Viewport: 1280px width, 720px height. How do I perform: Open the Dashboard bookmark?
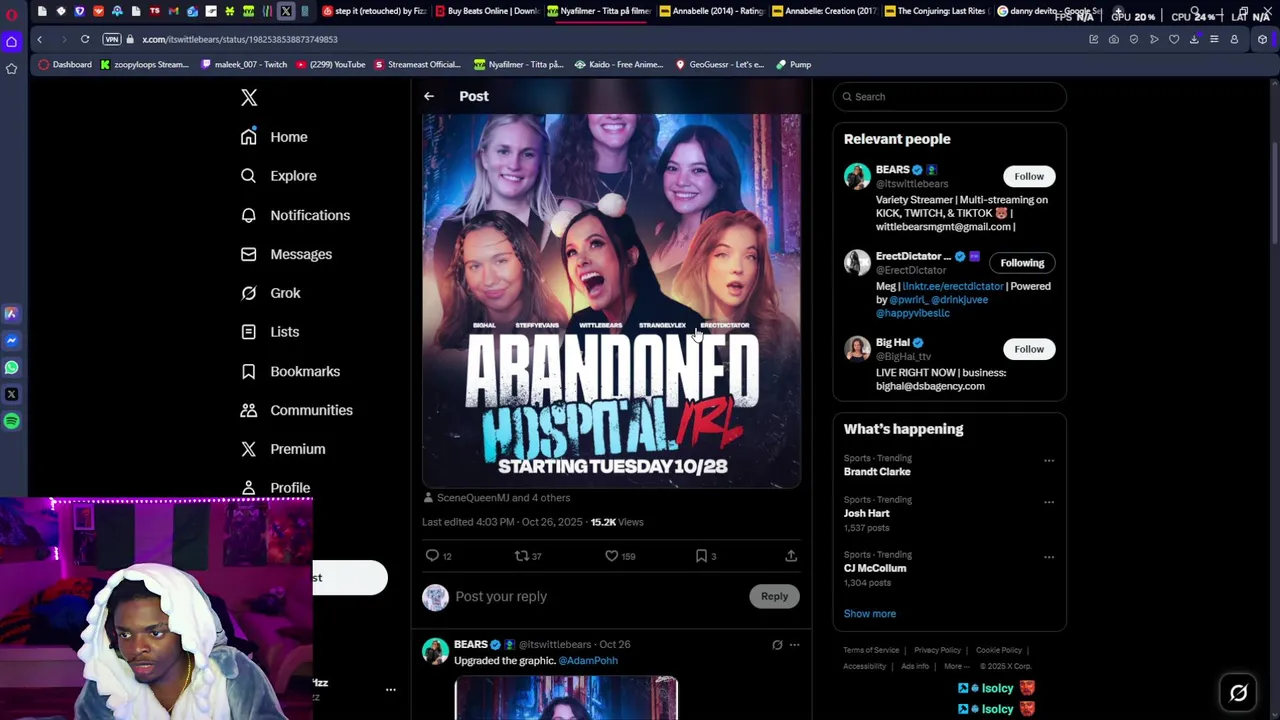click(65, 64)
